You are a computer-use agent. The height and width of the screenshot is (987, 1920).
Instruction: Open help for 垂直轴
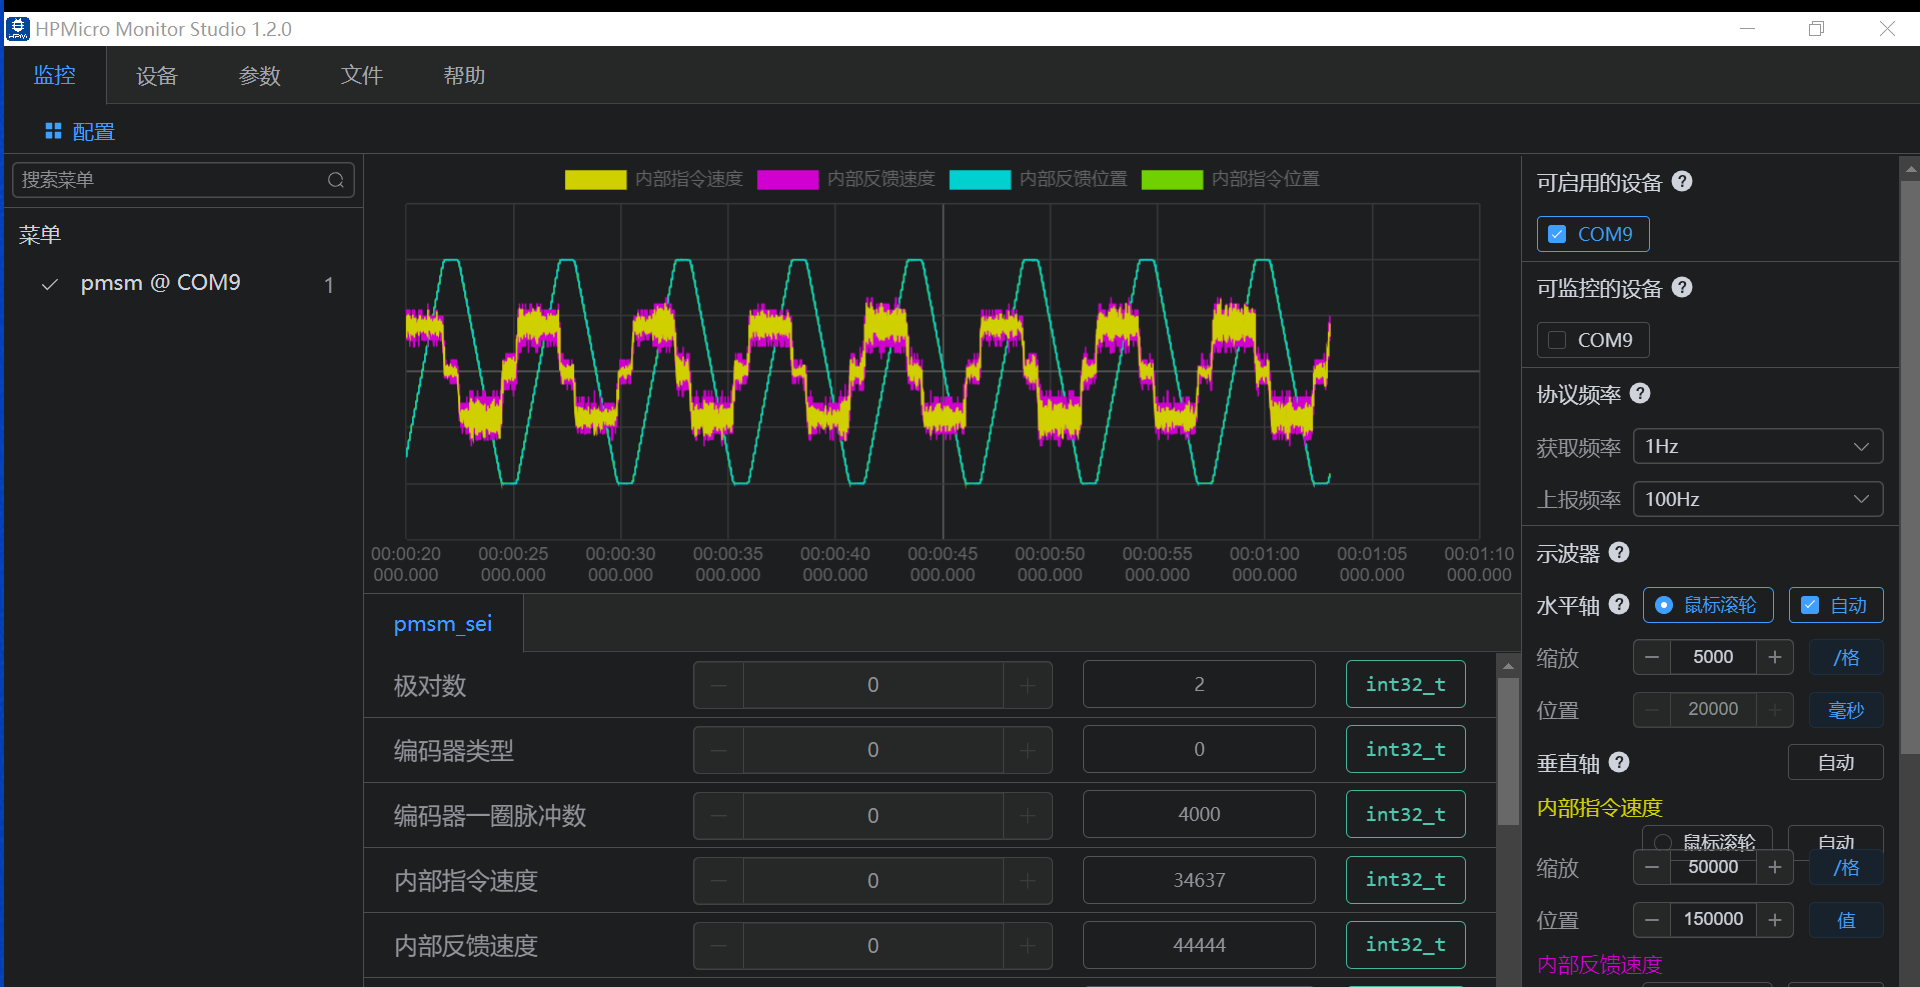tap(1620, 762)
